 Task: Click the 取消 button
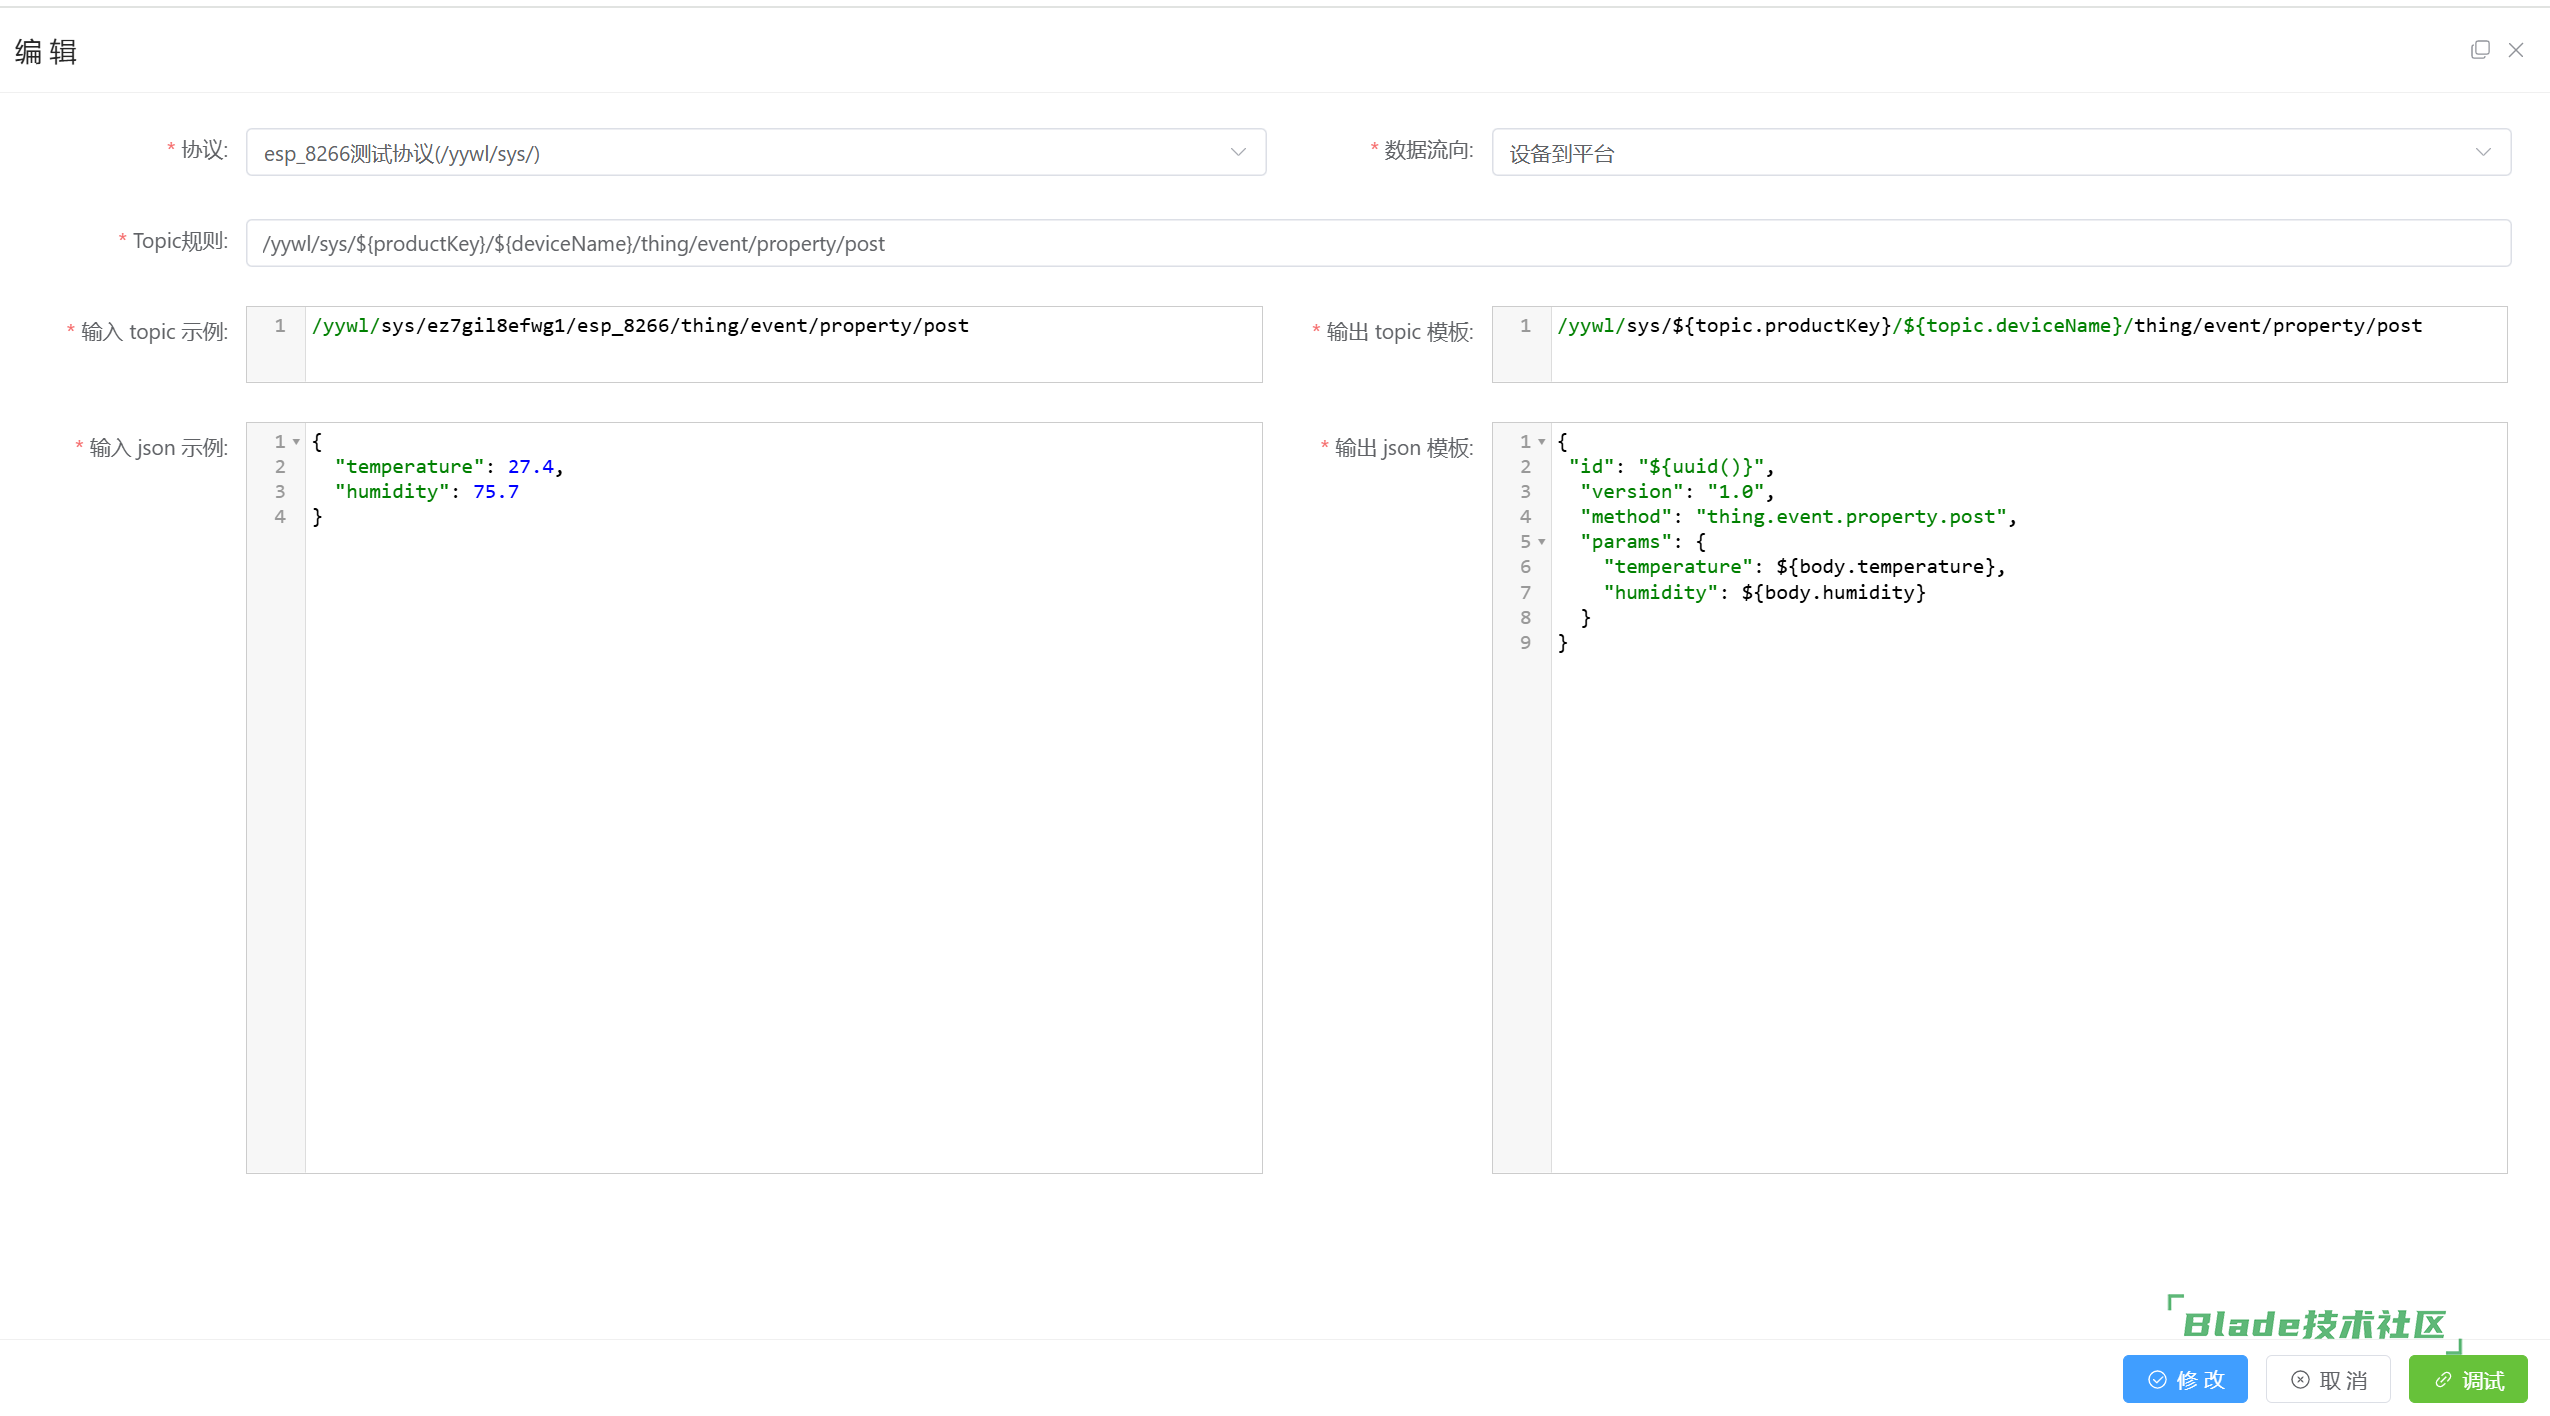(x=2328, y=1379)
